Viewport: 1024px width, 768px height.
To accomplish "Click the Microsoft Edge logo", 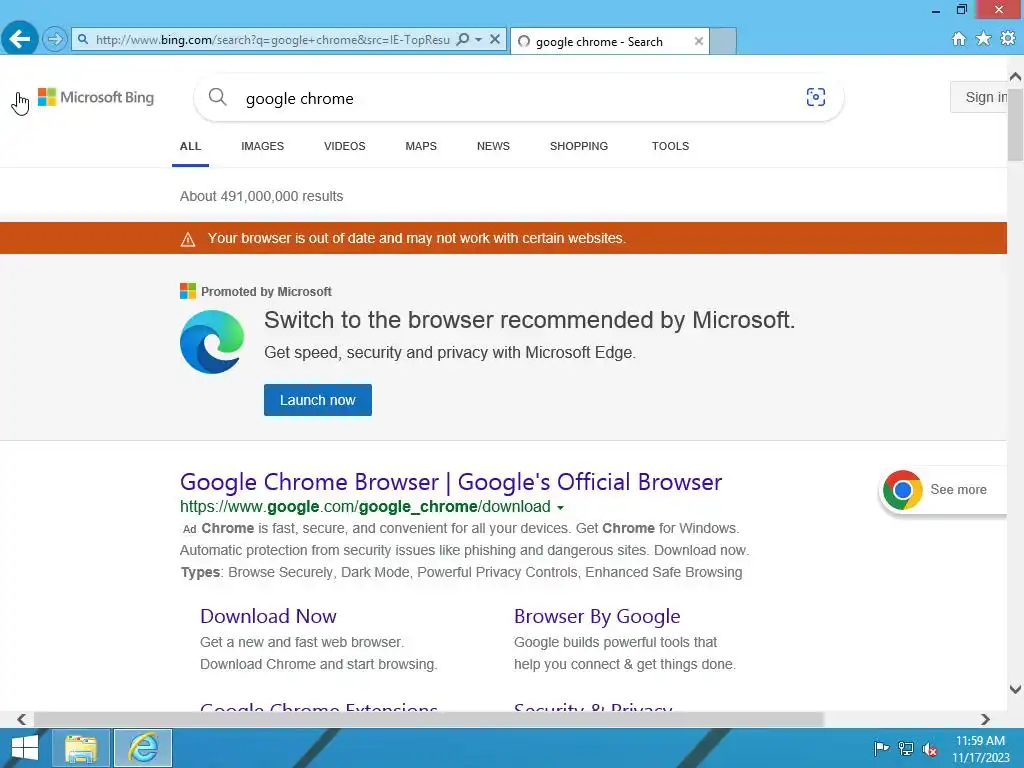I will tap(212, 342).
